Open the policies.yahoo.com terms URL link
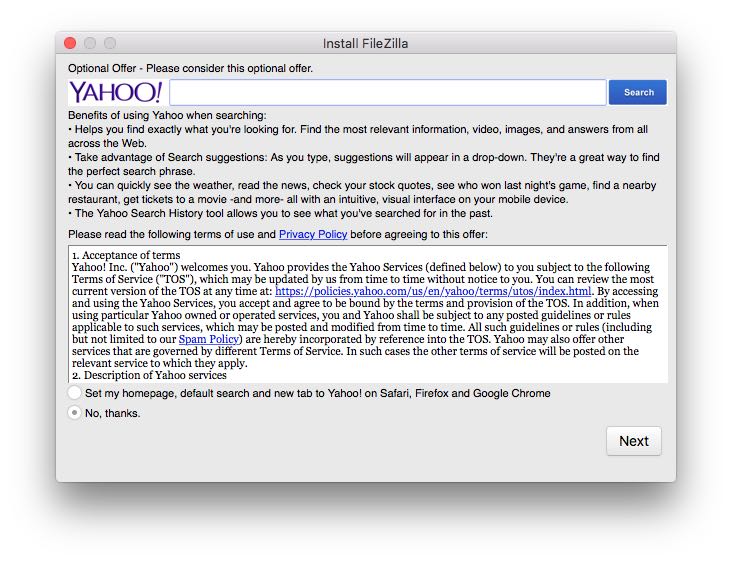 tap(433, 291)
